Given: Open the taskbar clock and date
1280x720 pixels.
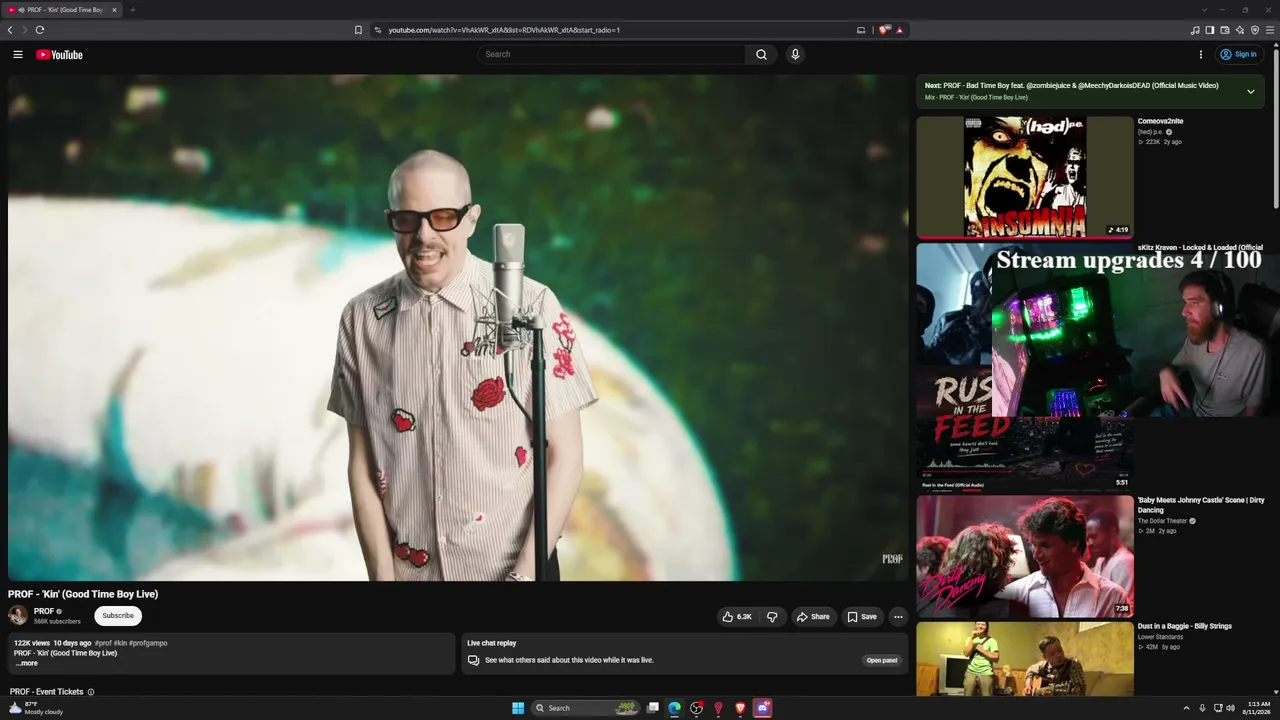Looking at the screenshot, I should pyautogui.click(x=1258, y=708).
